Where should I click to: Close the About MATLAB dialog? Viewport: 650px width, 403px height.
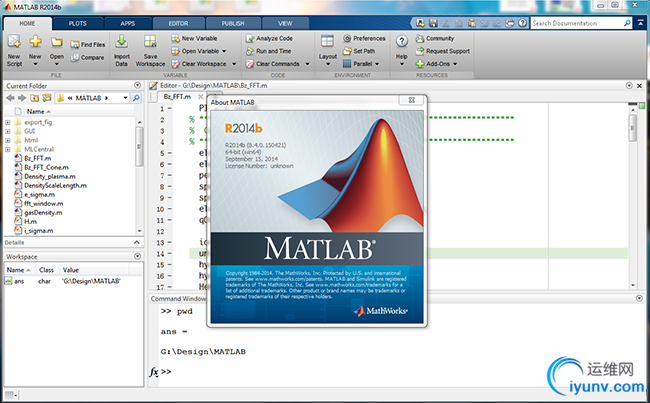[x=412, y=100]
